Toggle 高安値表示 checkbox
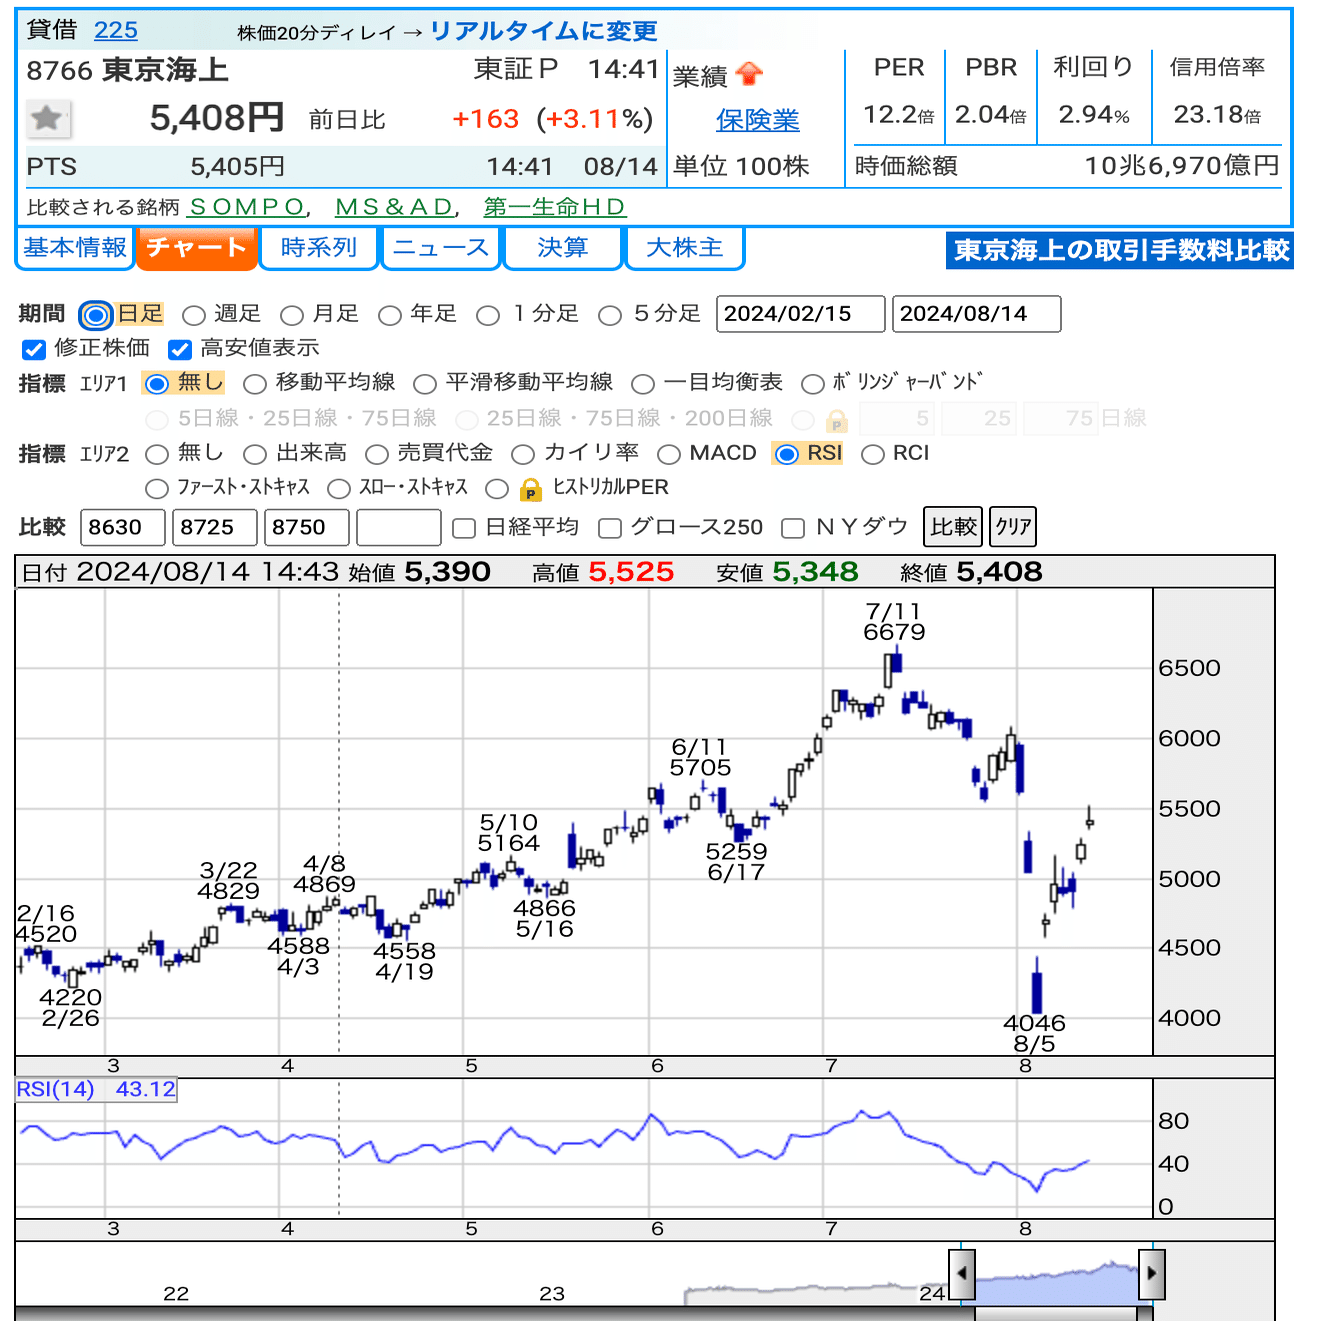Viewport: 1321px width, 1321px height. [x=180, y=349]
